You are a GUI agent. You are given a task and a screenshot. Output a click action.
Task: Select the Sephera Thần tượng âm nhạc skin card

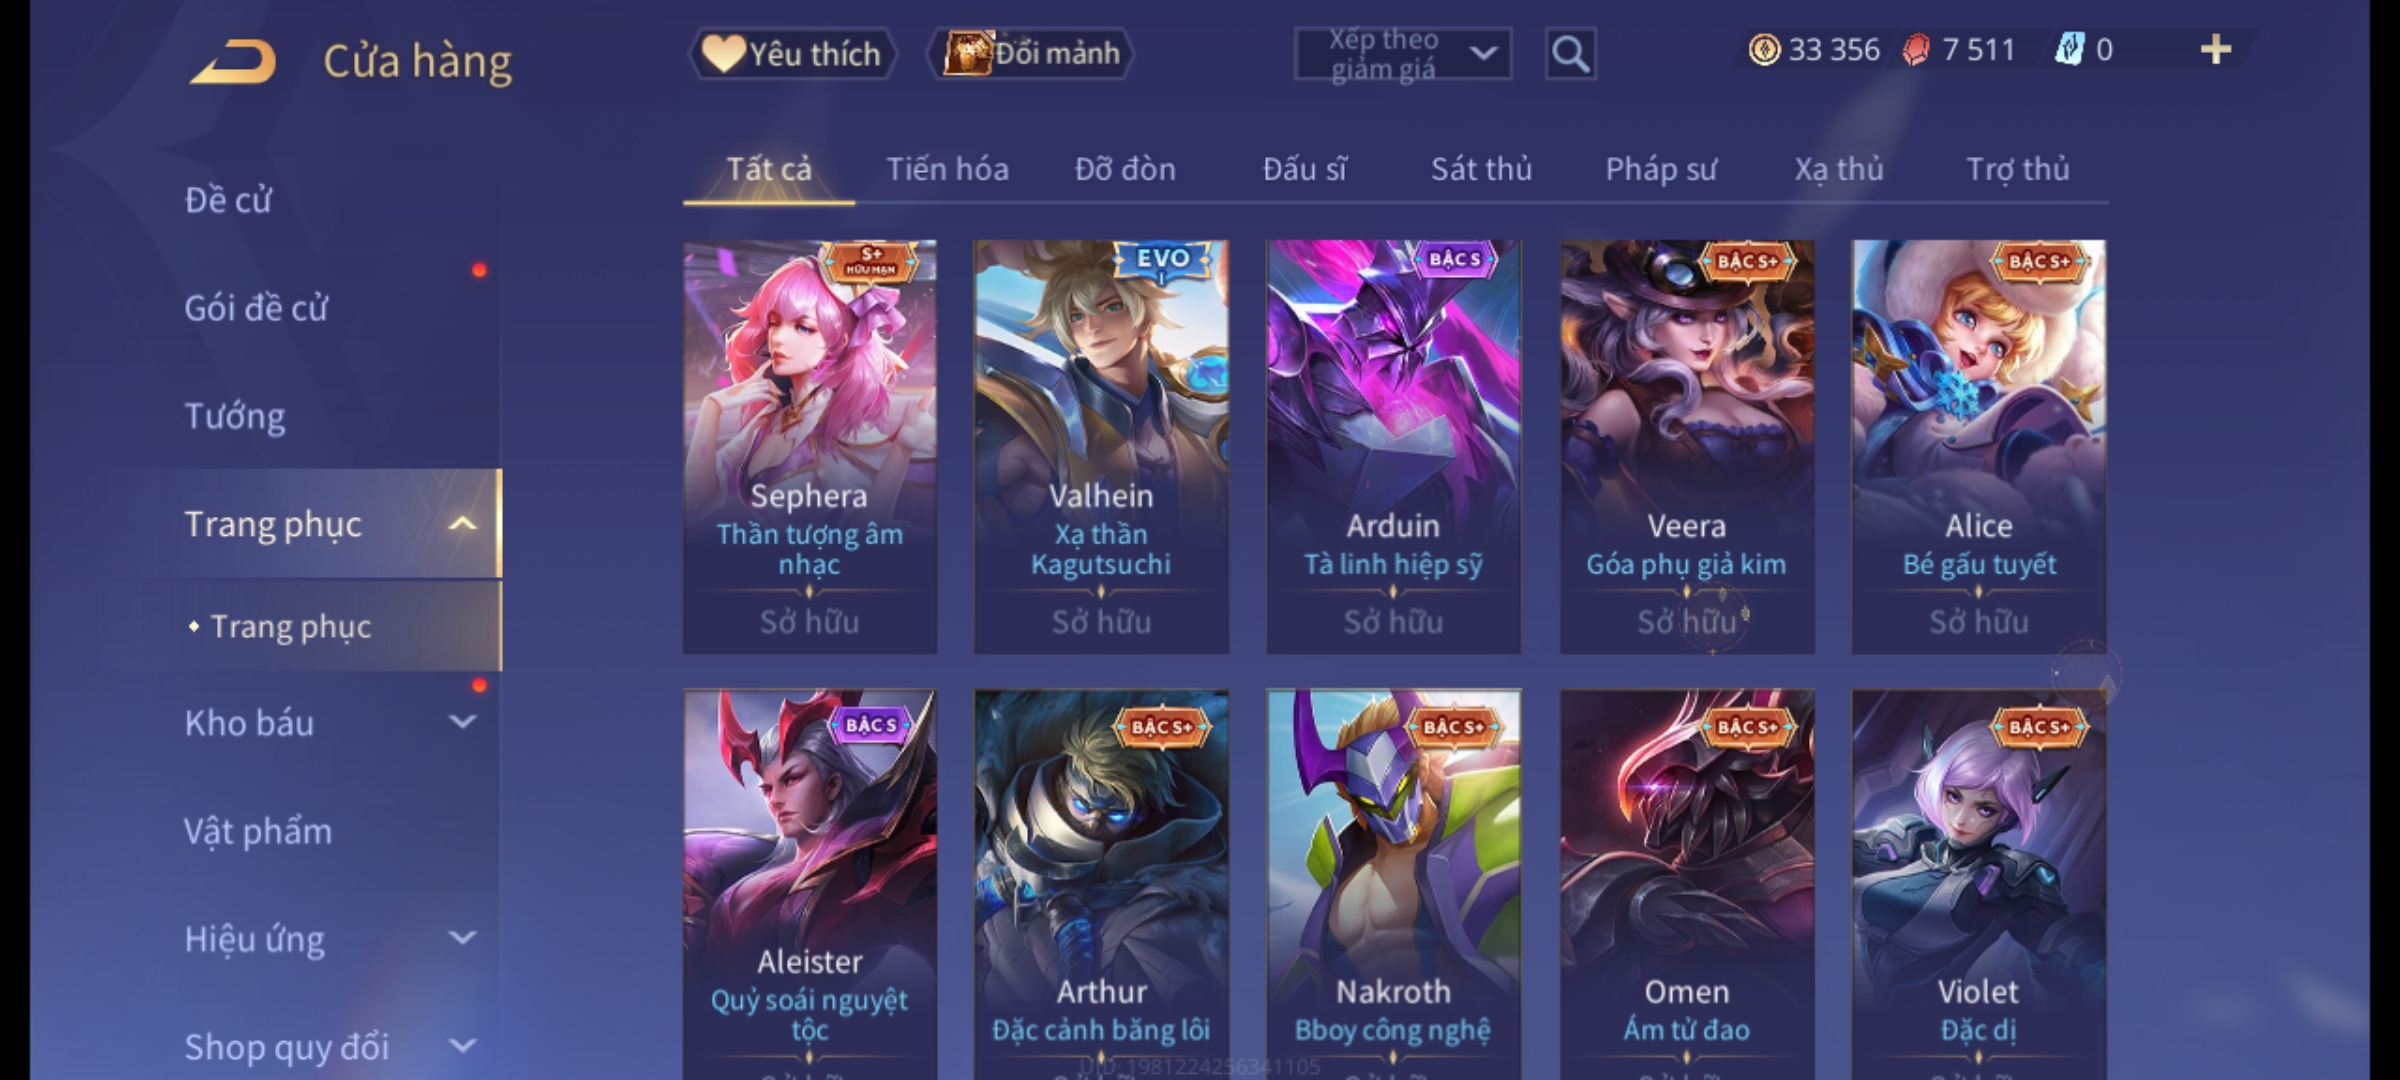810,447
